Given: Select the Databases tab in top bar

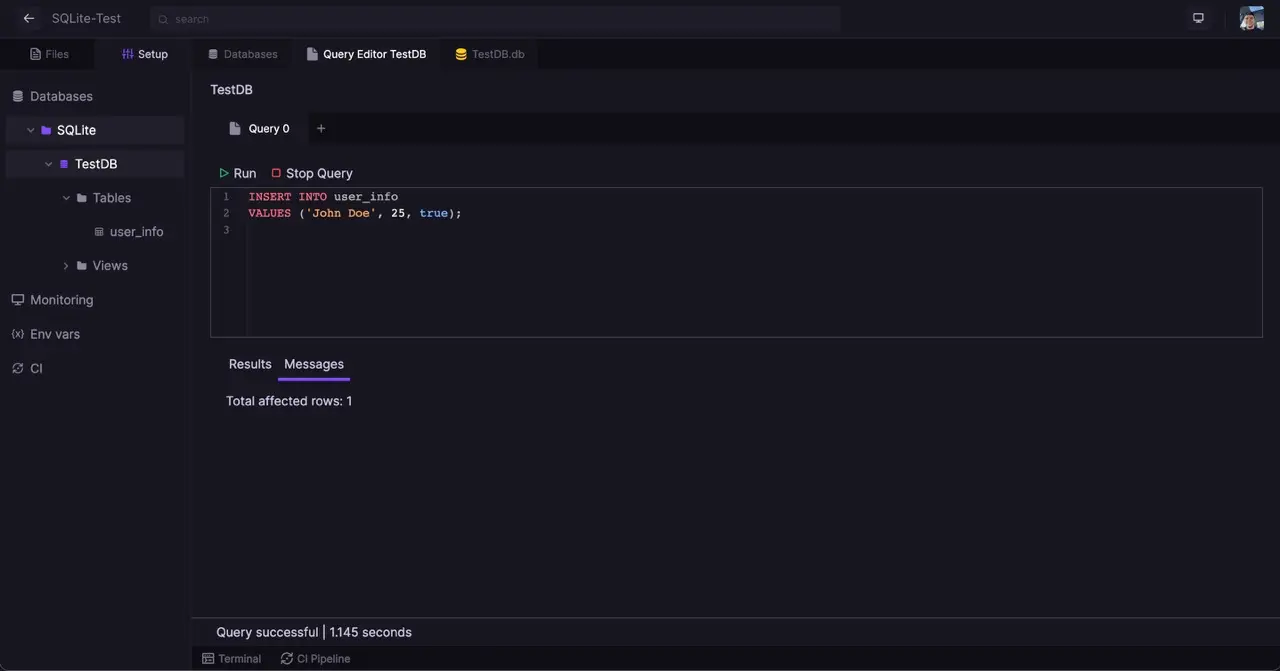Looking at the screenshot, I should click(242, 54).
